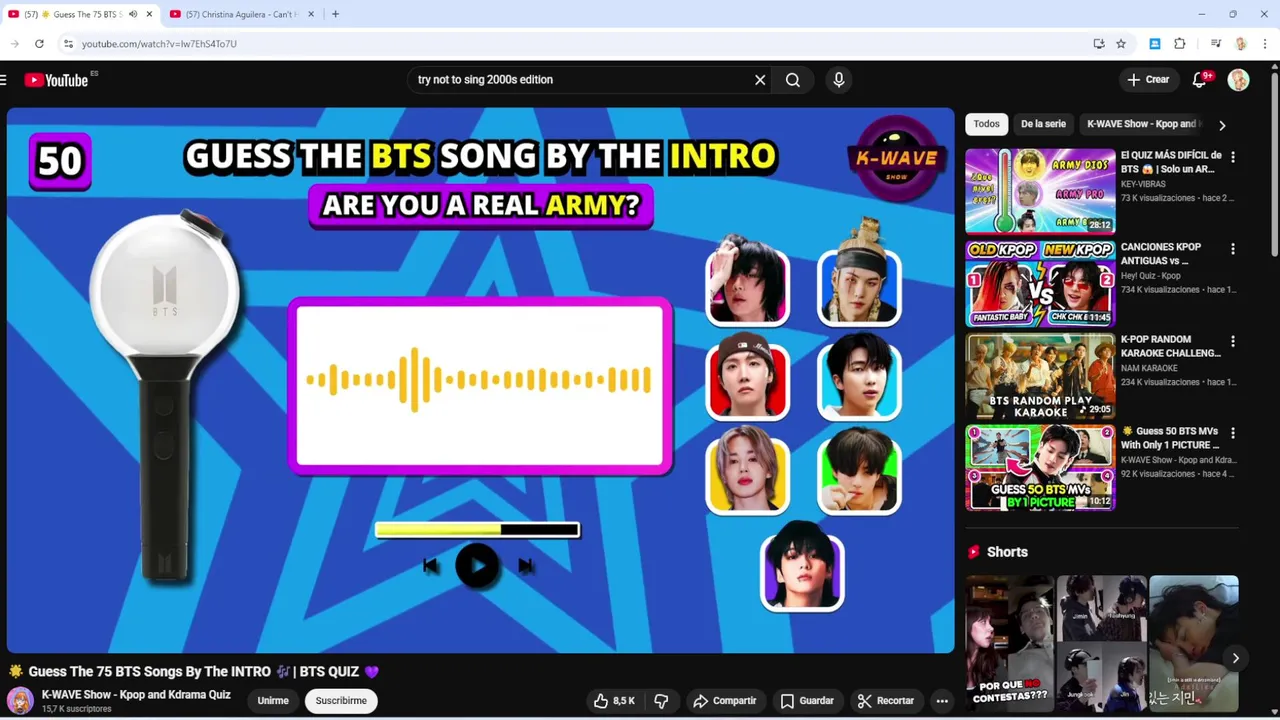Click the in-video previous track icon
The height and width of the screenshot is (720, 1280).
click(430, 566)
